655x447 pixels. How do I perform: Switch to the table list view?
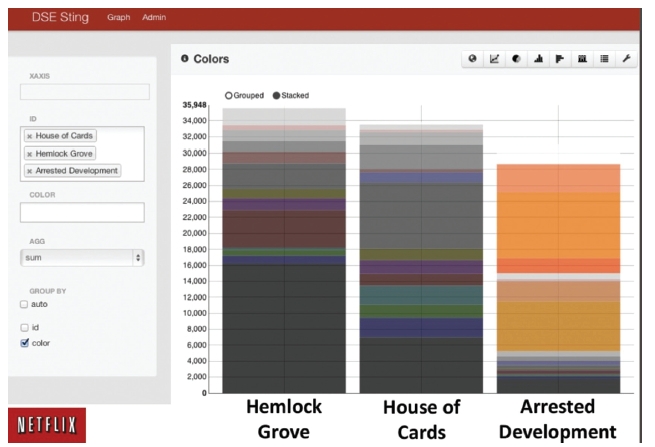(x=604, y=59)
